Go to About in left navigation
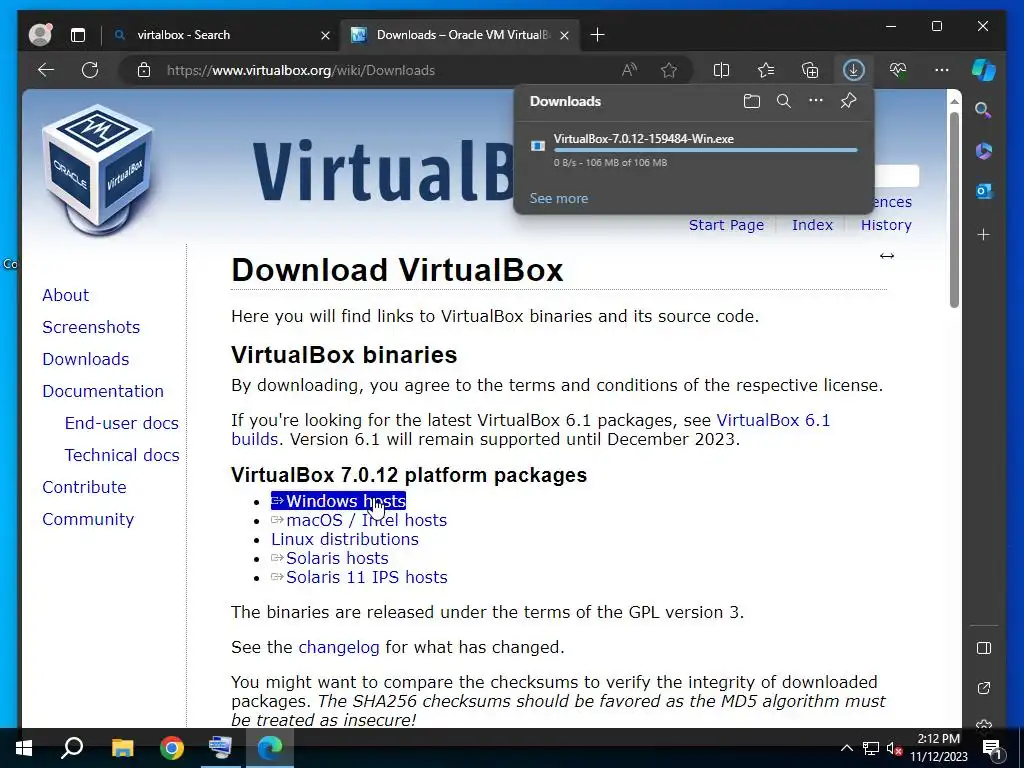This screenshot has height=768, width=1024. [x=65, y=295]
